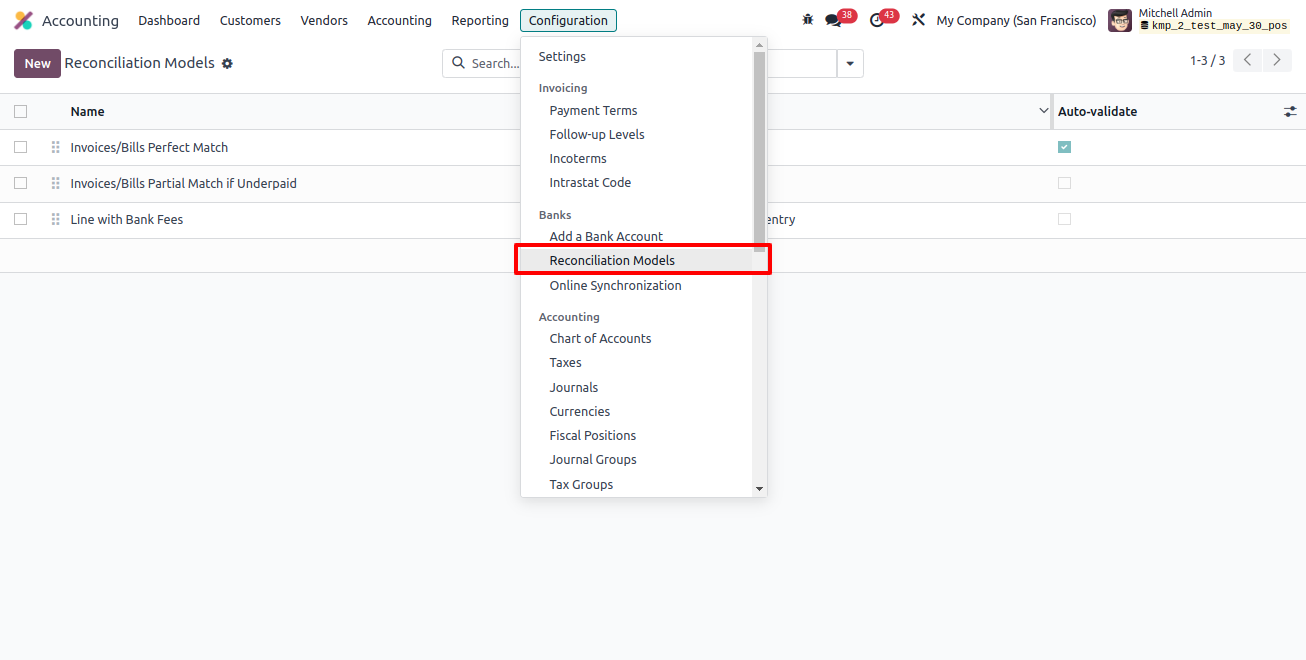Open the activities clock icon
The image size is (1306, 660).
[x=877, y=20]
